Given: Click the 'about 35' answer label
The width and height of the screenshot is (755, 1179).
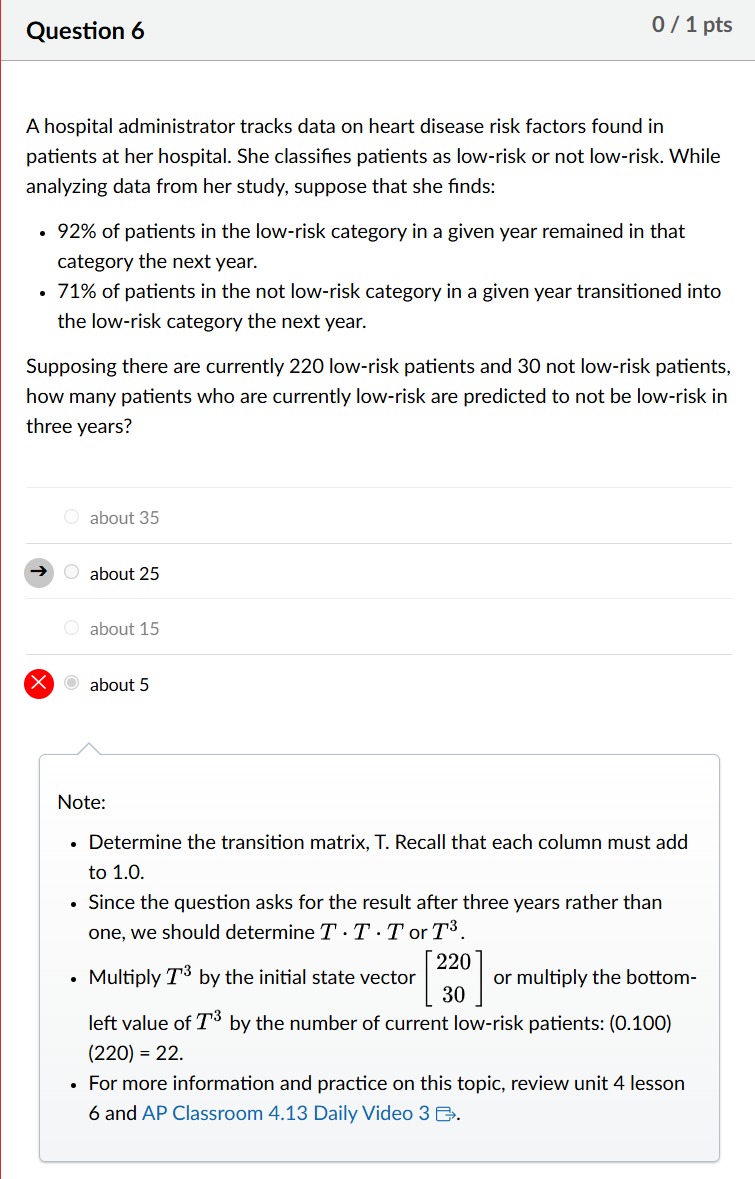Looking at the screenshot, I should pyautogui.click(x=122, y=517).
